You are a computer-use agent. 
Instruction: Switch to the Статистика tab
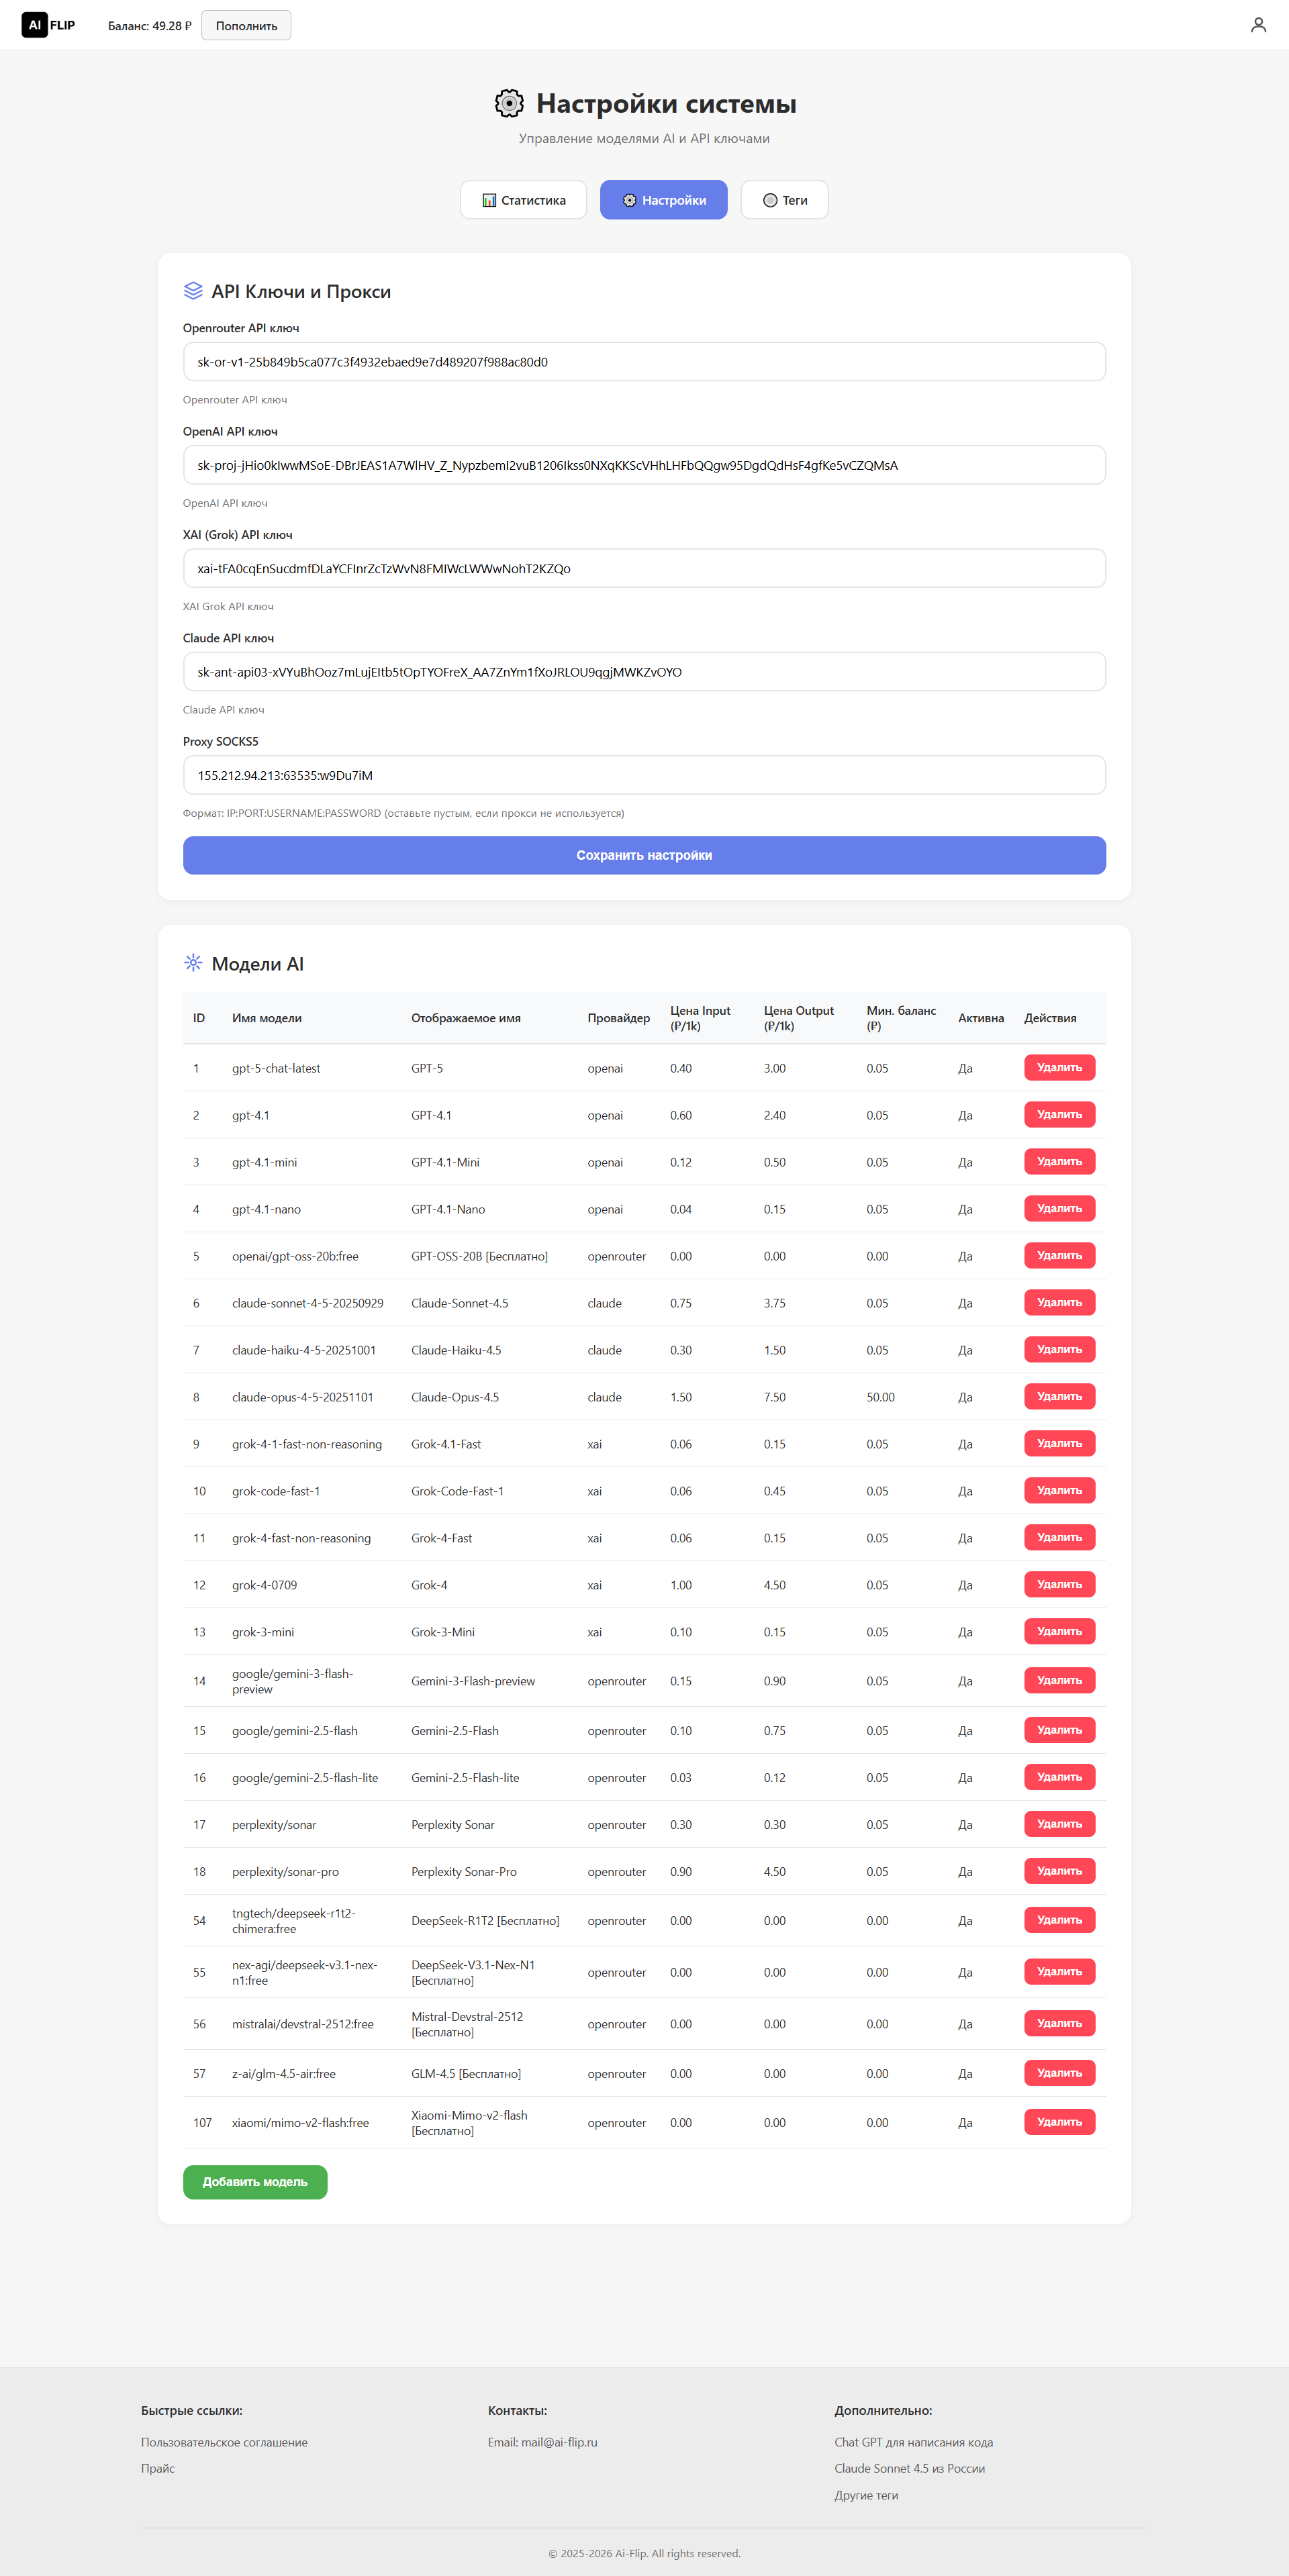(x=523, y=200)
